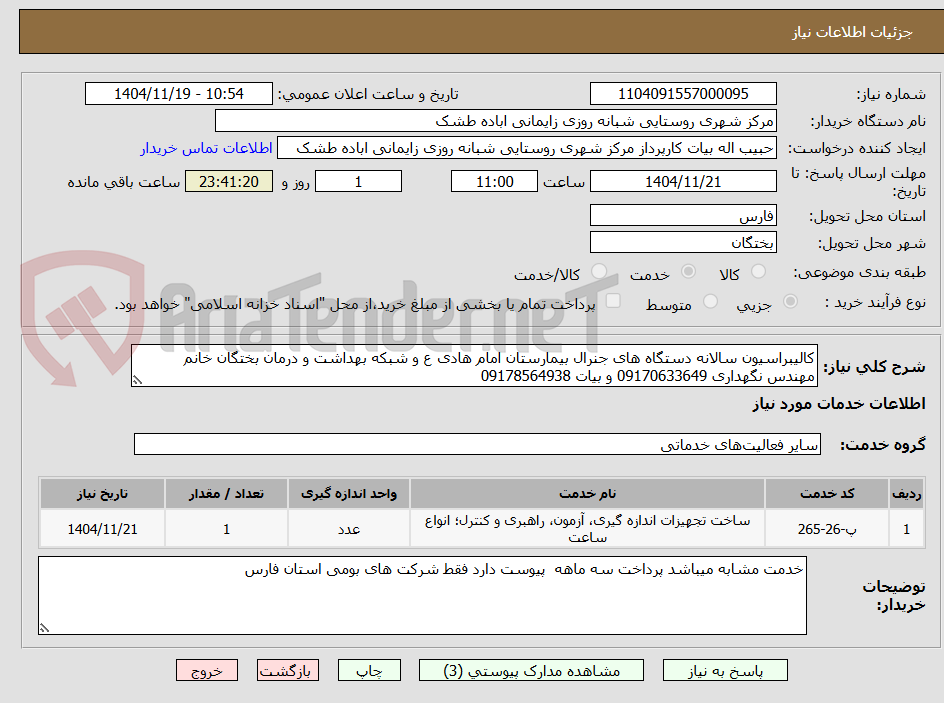This screenshot has height=703, width=944.
Task: Click the ساعت باقی مانده label
Action: (x=123, y=182)
